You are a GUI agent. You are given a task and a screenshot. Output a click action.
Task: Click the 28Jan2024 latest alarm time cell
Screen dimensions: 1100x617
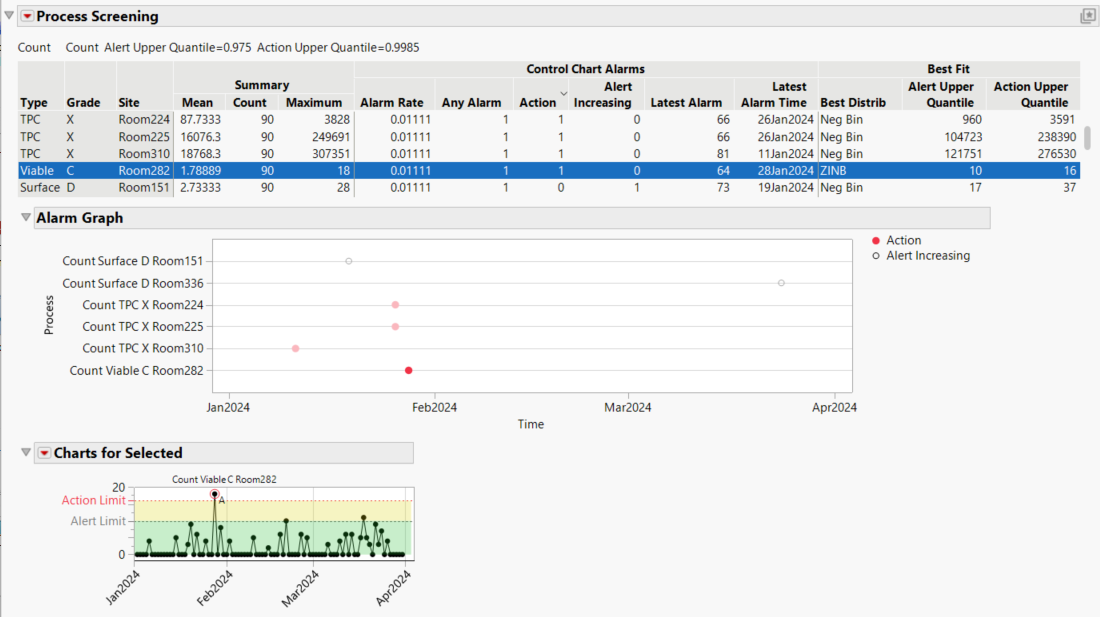pos(785,170)
